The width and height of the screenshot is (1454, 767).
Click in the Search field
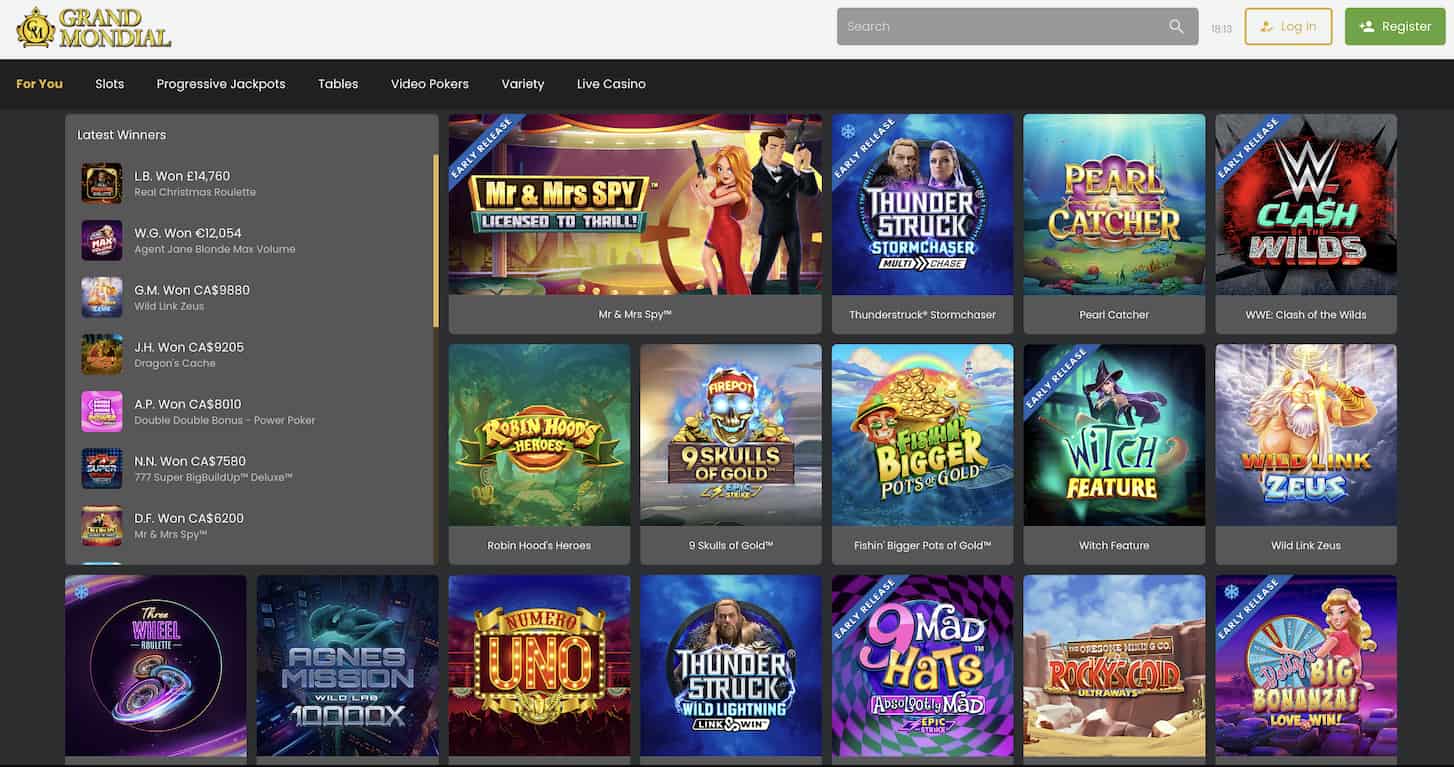click(1017, 27)
